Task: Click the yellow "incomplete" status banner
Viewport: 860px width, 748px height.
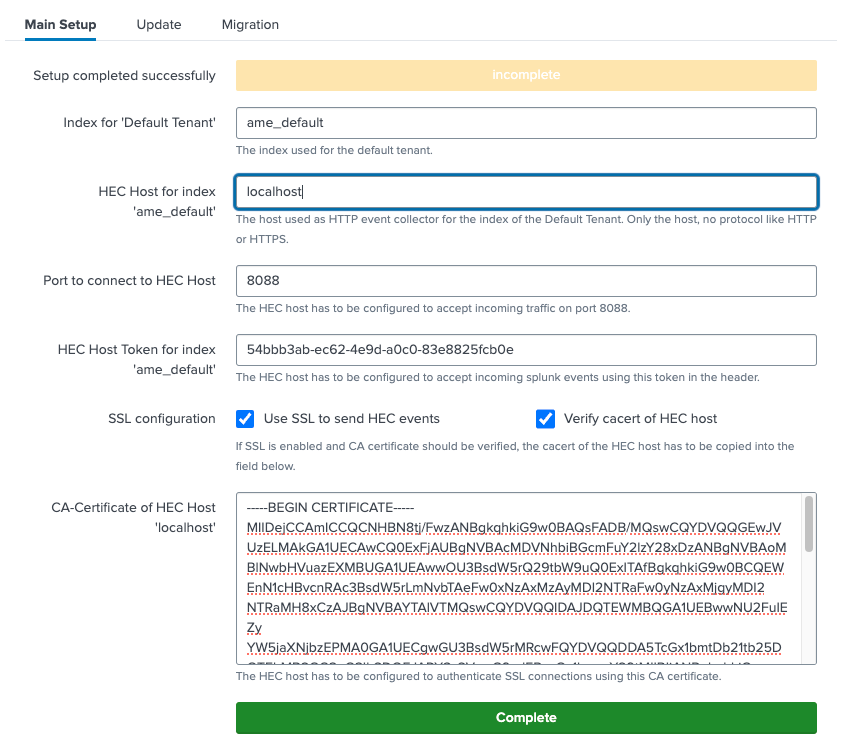Action: 526,75
